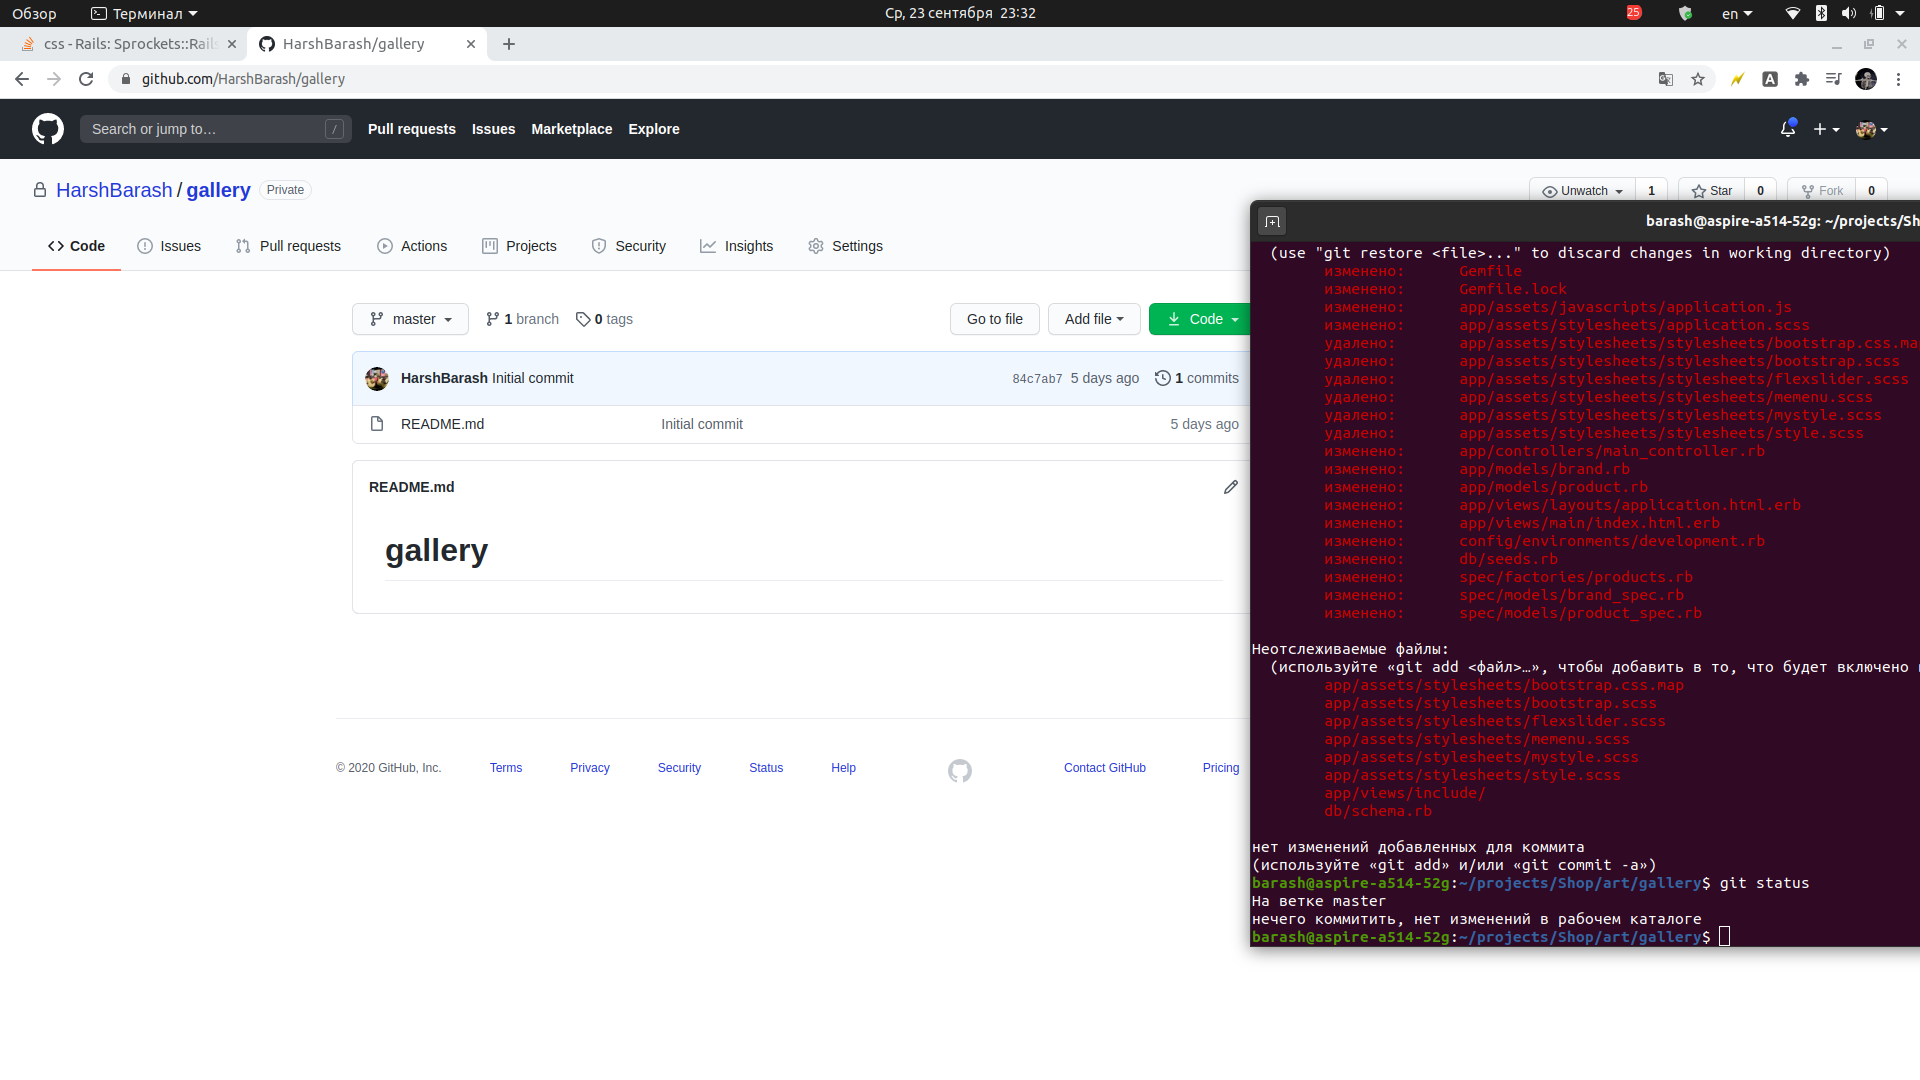The width and height of the screenshot is (1920, 1080).
Task: Click the A extension icon in Chrome toolbar
Action: pyautogui.click(x=1770, y=79)
